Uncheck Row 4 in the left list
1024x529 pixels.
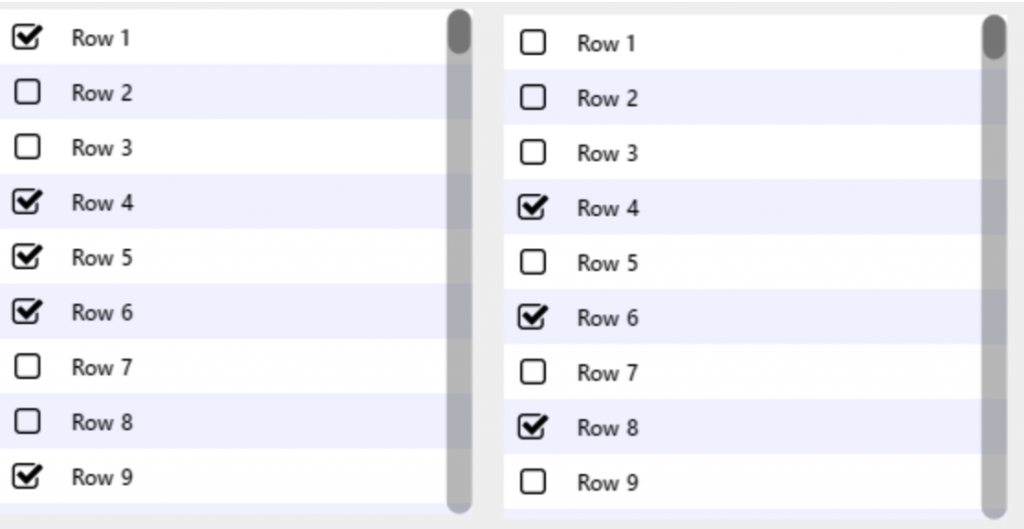pos(27,203)
